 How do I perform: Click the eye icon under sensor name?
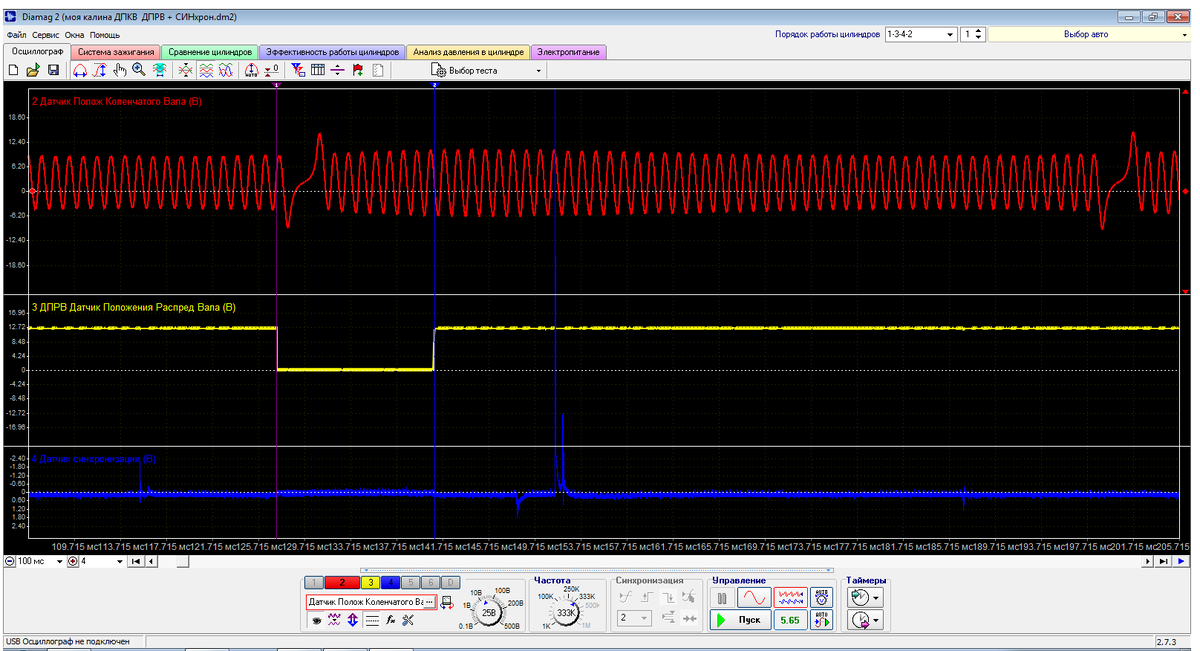point(317,620)
